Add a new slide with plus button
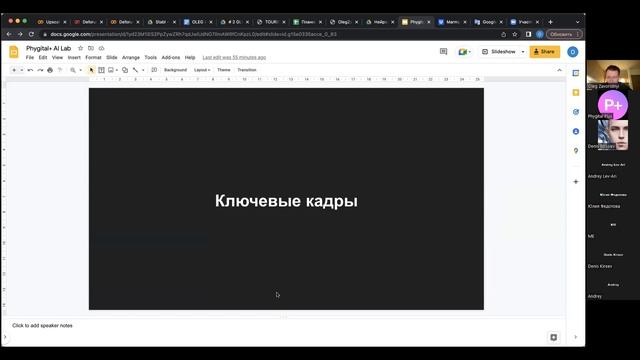 (x=14, y=70)
